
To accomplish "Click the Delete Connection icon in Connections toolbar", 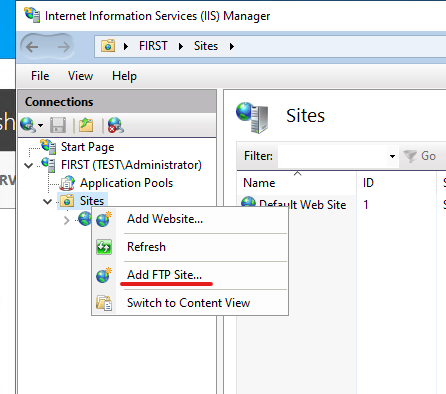I will click(116, 125).
